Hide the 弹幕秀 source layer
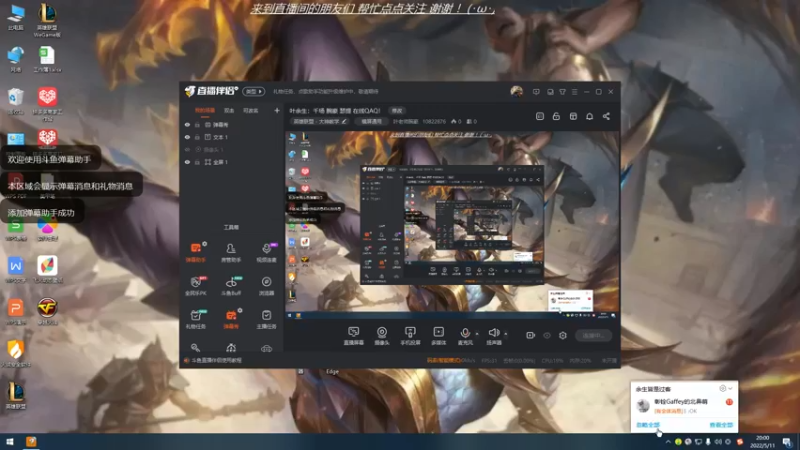The width and height of the screenshot is (800, 450). click(x=187, y=124)
